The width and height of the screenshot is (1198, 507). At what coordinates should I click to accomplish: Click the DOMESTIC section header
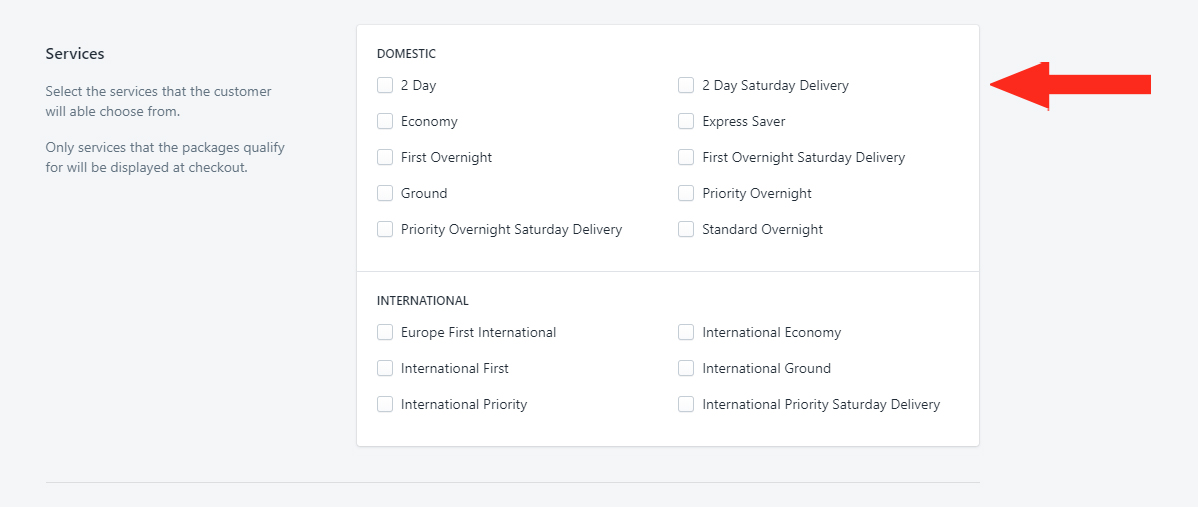point(406,53)
